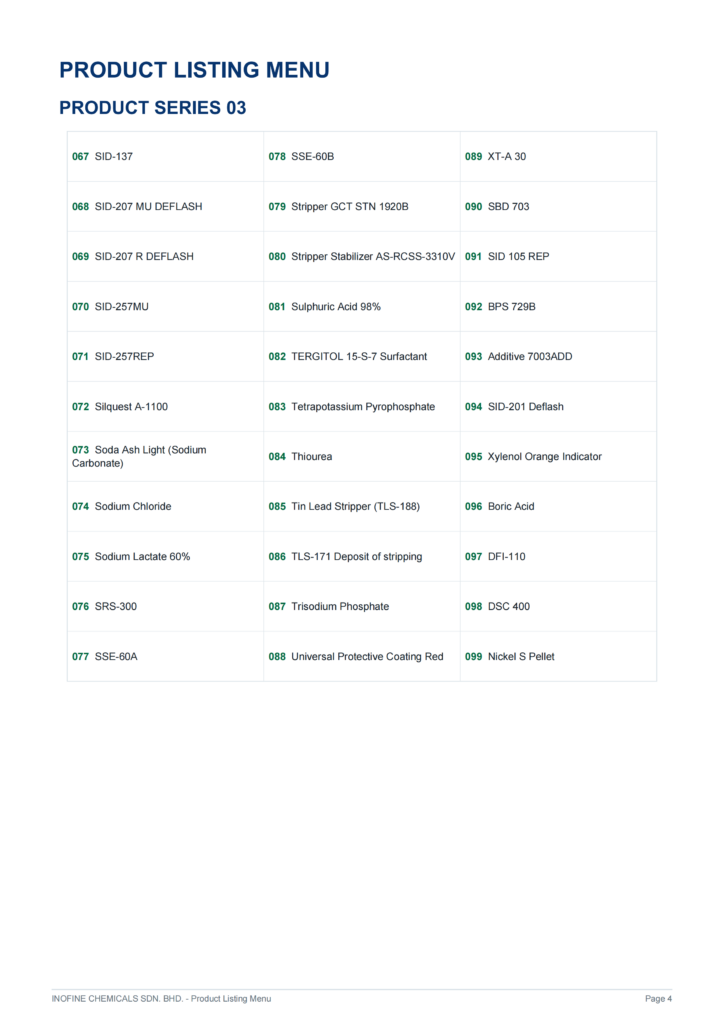Select 082 TERGITOL 15-S-7 Surfactant

coord(347,357)
